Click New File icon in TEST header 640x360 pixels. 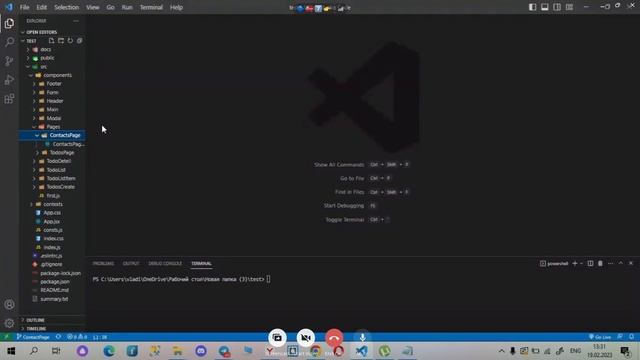click(x=51, y=41)
